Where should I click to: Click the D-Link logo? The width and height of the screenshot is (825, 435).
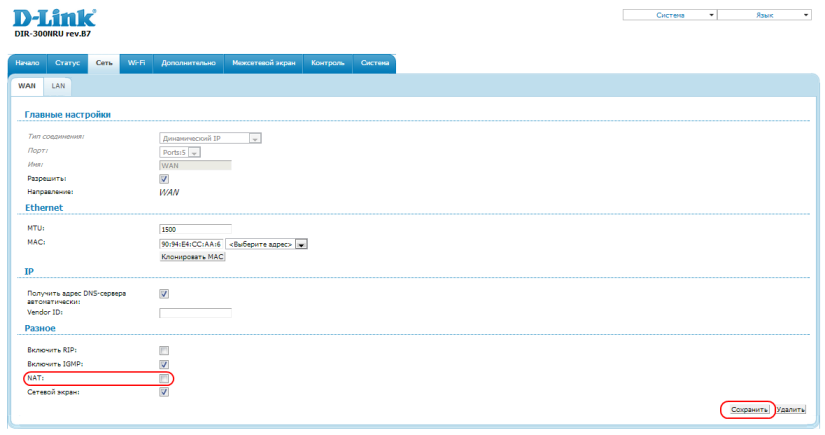click(x=56, y=20)
